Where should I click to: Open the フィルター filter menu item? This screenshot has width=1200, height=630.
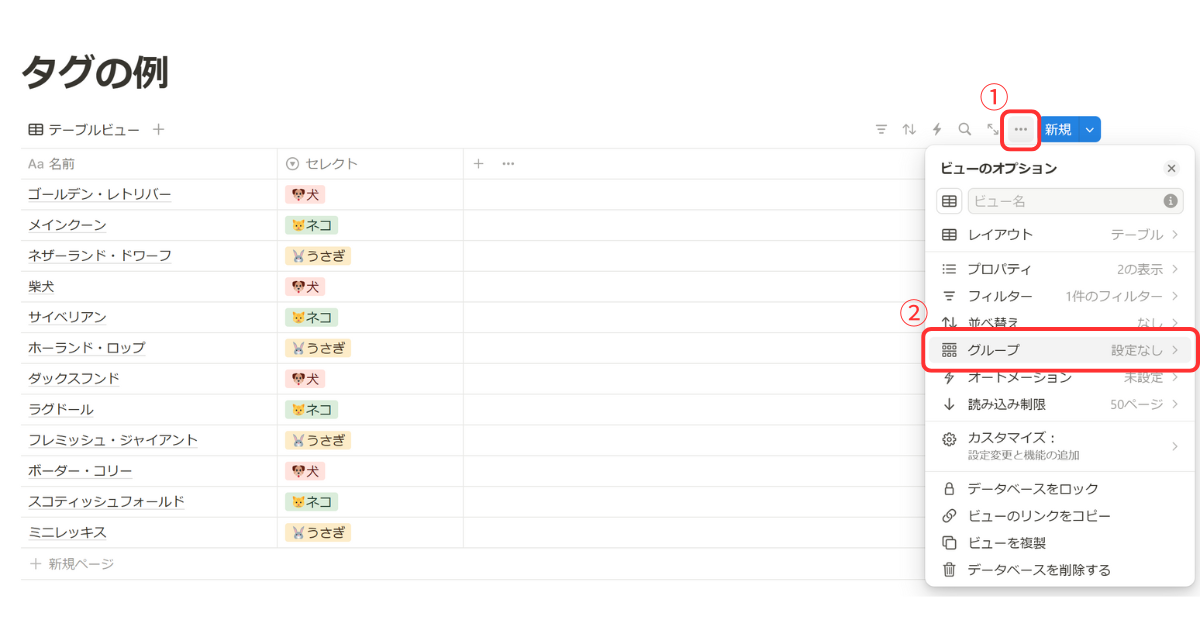pyautogui.click(x=1061, y=296)
